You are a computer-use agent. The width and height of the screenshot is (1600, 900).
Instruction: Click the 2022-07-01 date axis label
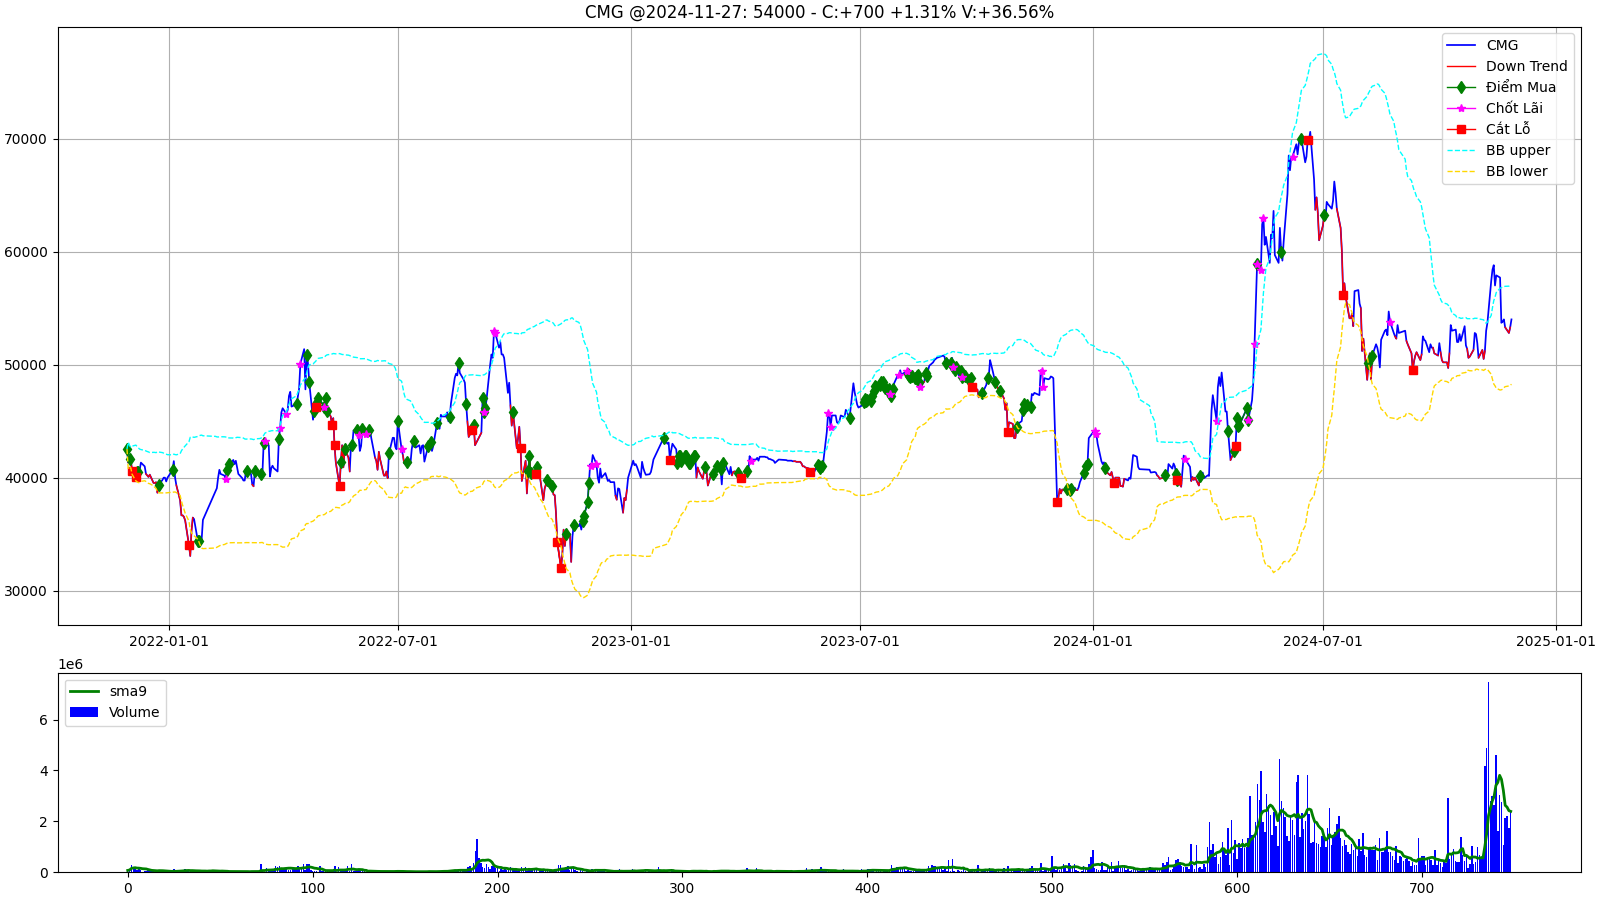point(398,641)
